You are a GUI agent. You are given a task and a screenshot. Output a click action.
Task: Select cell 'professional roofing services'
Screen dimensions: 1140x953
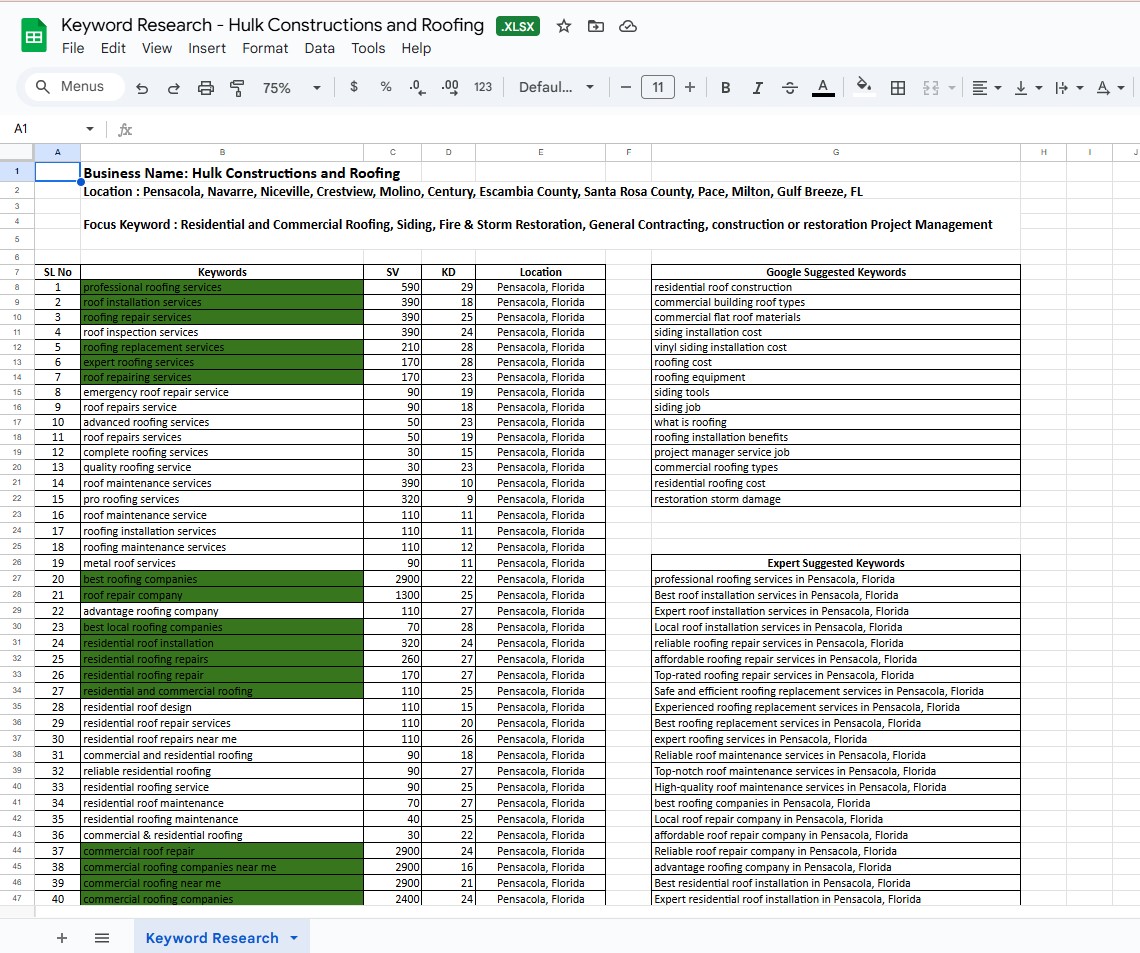click(x=222, y=287)
